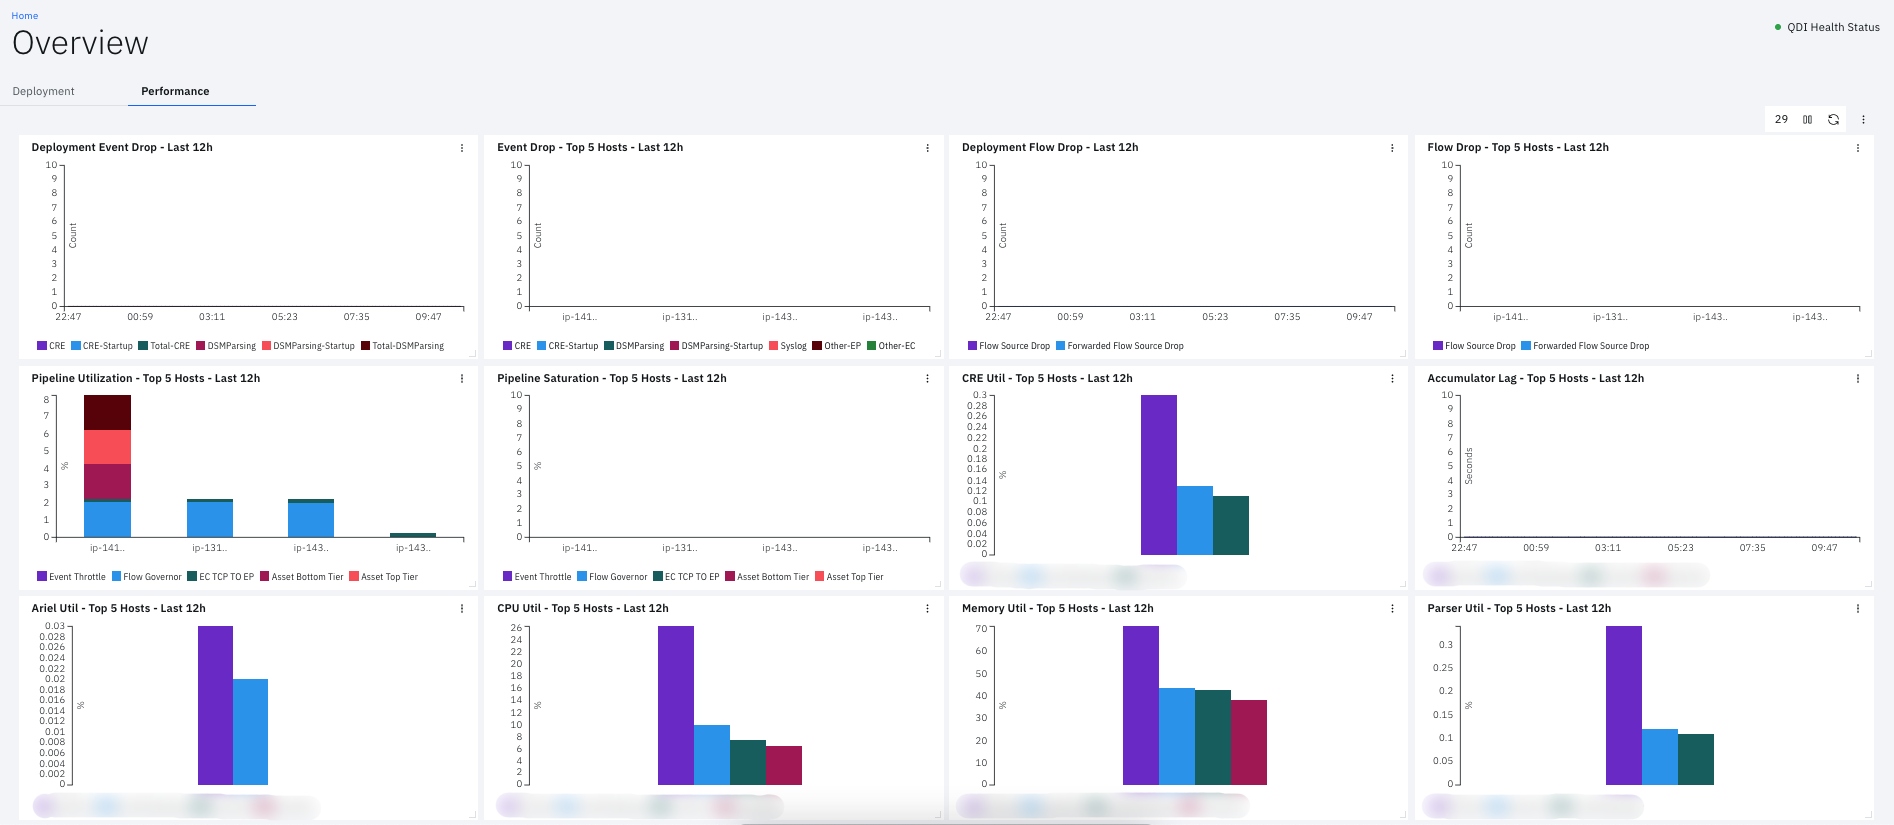Toggle DSMParsing-Startup in Deployment Event Drop legend
Image resolution: width=1894 pixels, height=825 pixels.
308,346
